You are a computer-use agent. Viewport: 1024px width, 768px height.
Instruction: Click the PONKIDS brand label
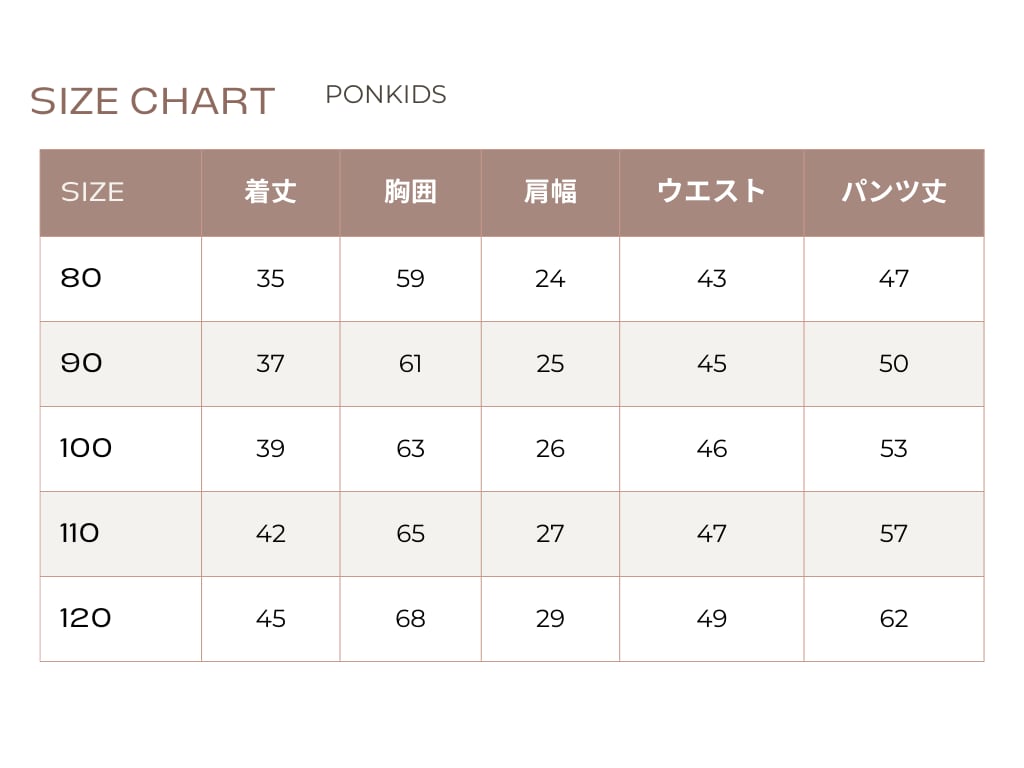pos(385,95)
